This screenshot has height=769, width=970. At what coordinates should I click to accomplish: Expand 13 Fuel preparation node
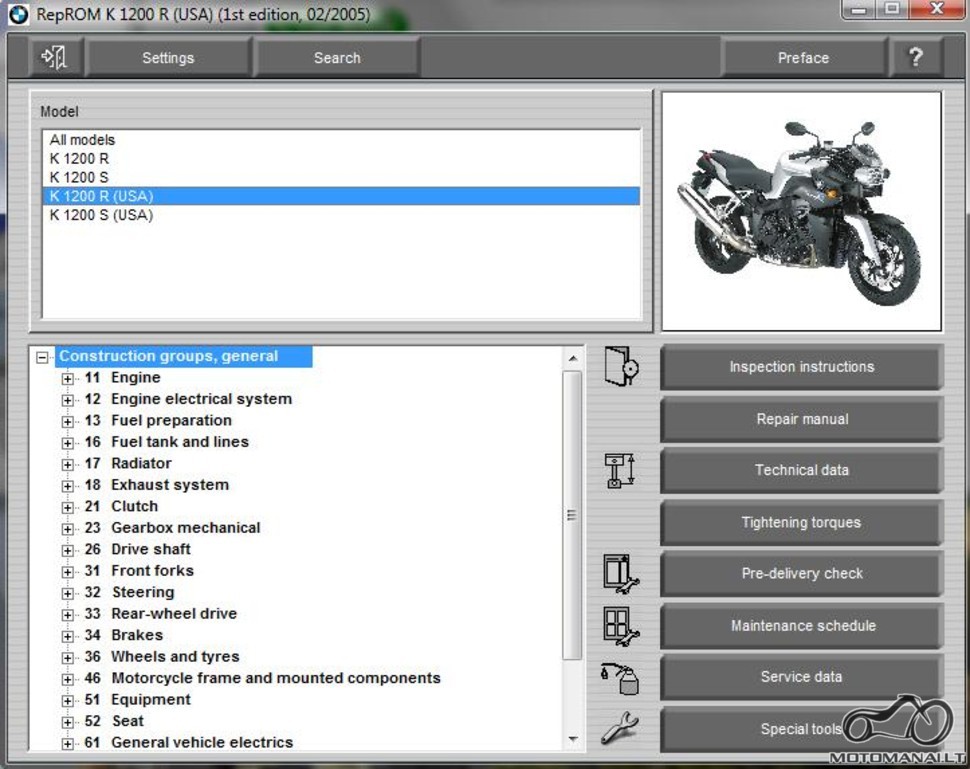[67, 421]
